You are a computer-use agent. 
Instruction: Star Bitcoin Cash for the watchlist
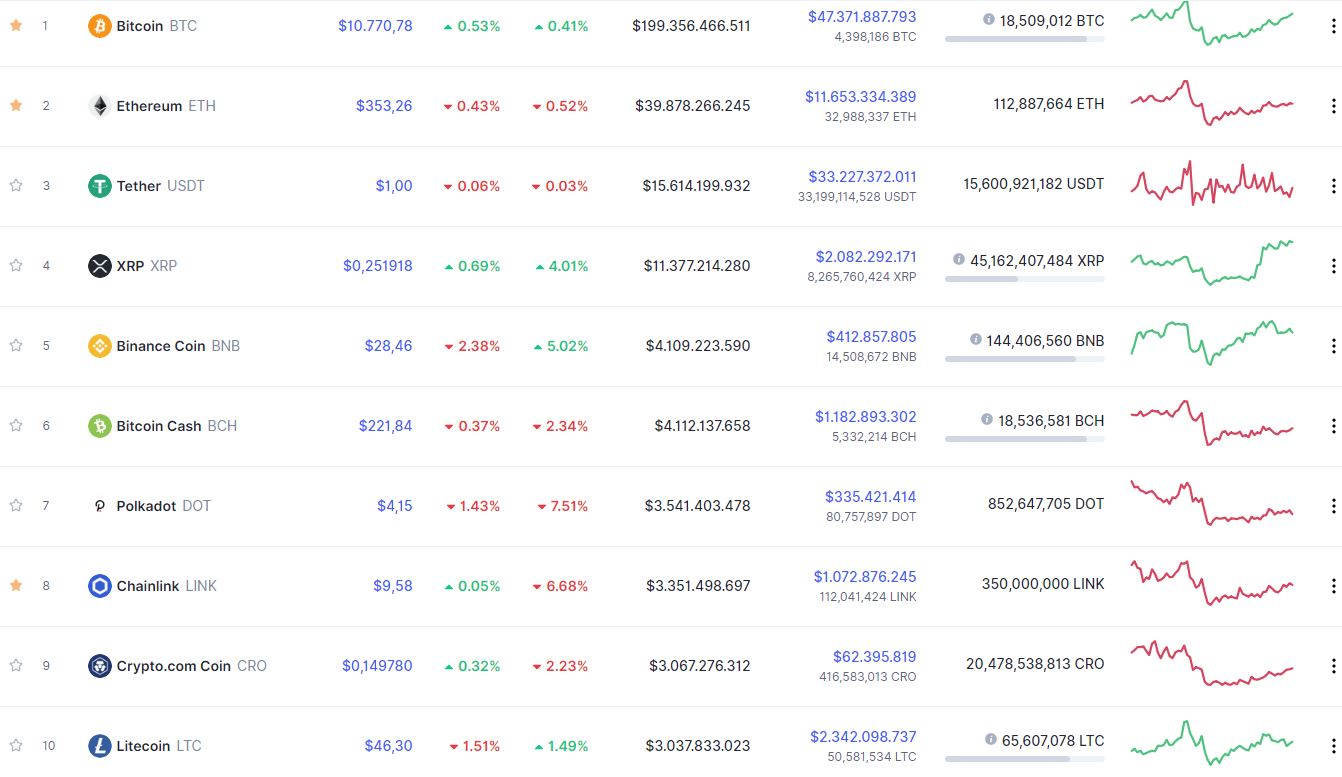point(16,425)
